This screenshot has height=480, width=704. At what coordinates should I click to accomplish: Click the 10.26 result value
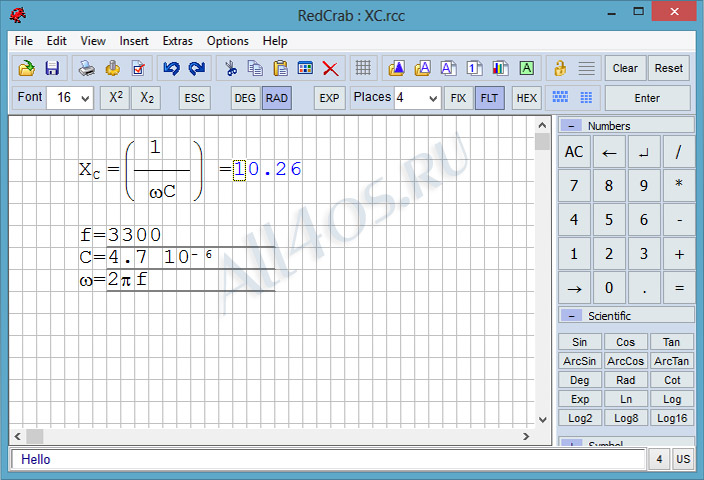(267, 169)
